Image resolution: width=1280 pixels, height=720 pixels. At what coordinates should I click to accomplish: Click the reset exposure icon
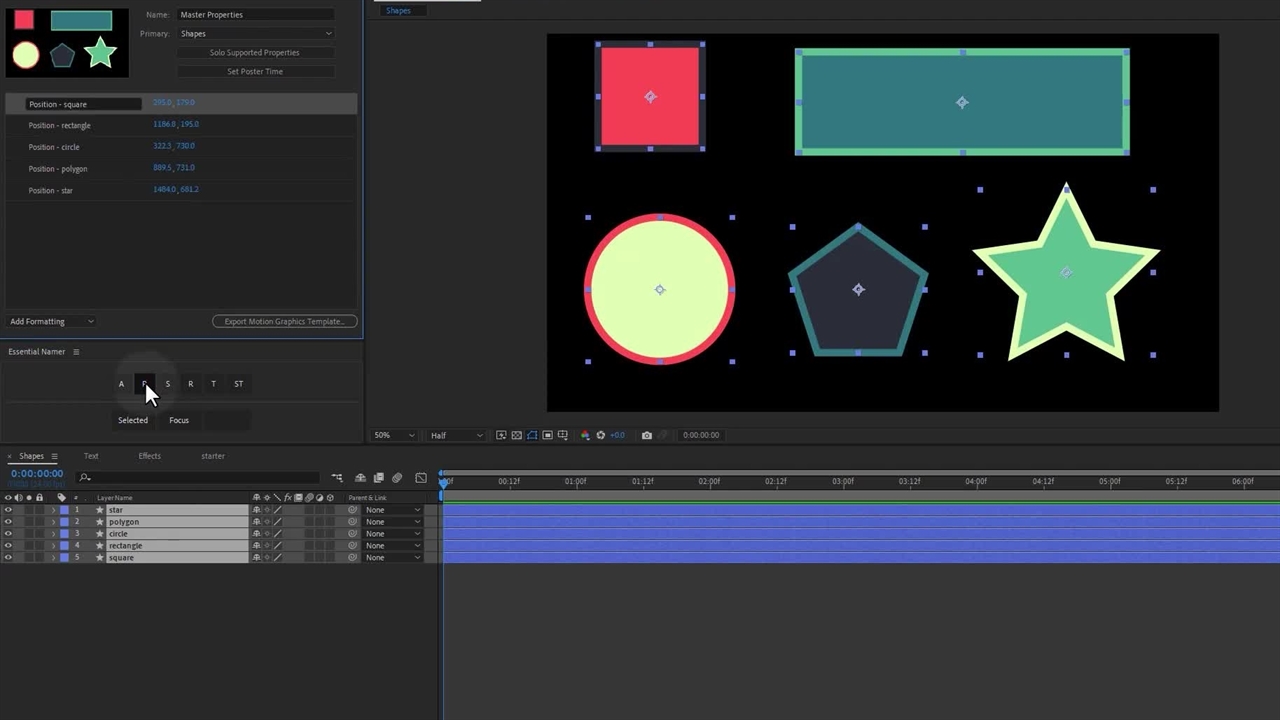point(600,435)
